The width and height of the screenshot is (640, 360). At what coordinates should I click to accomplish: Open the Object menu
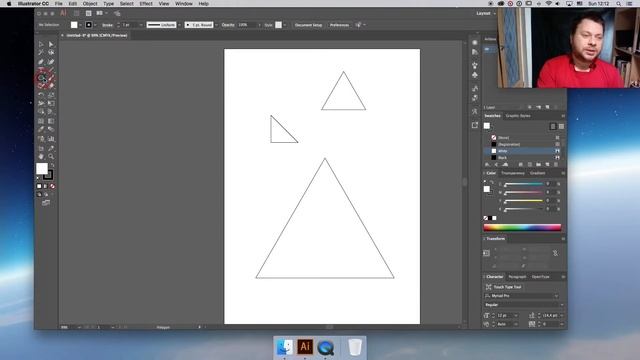tap(90, 4)
